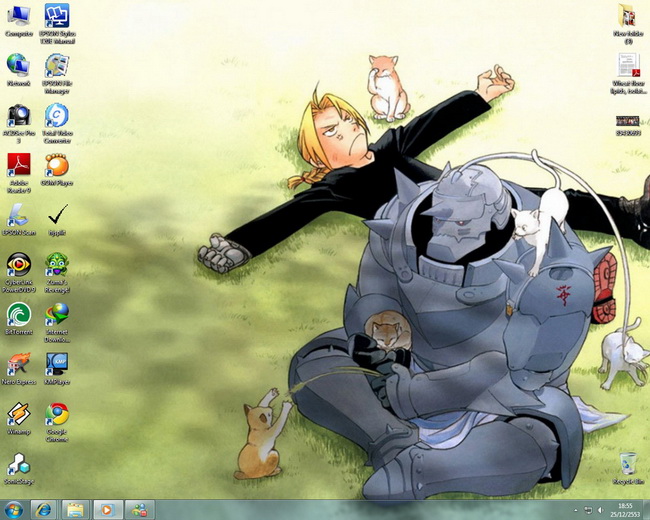Select the Network desktop icon
The width and height of the screenshot is (650, 520).
tap(19, 70)
